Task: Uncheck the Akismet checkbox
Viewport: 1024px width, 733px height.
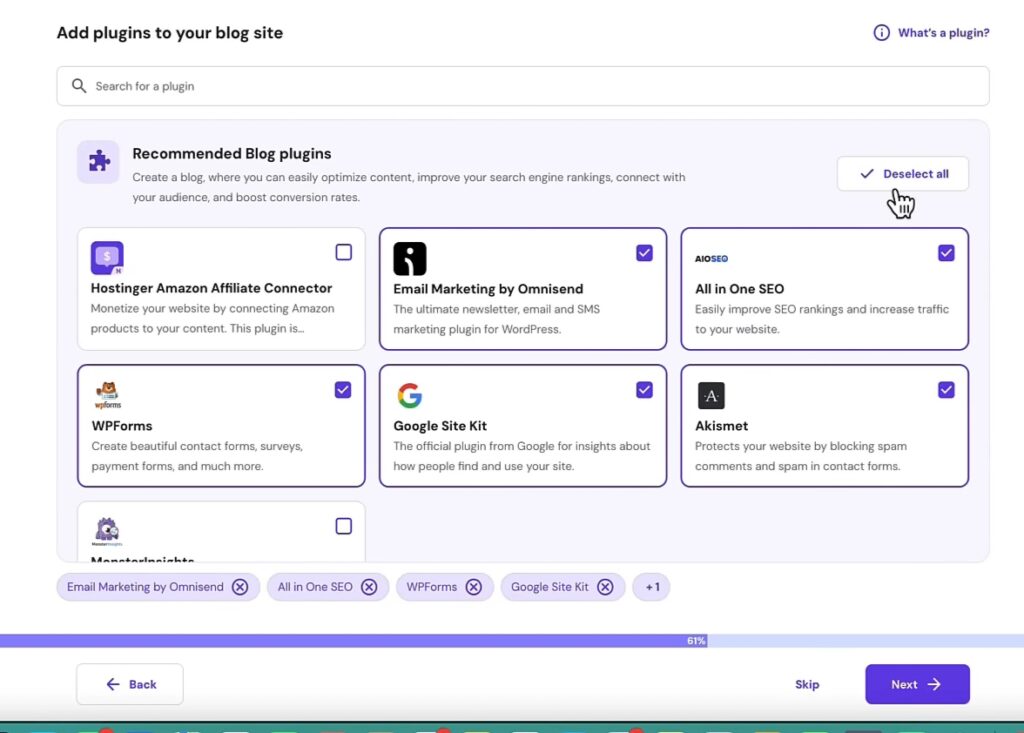Action: [946, 390]
